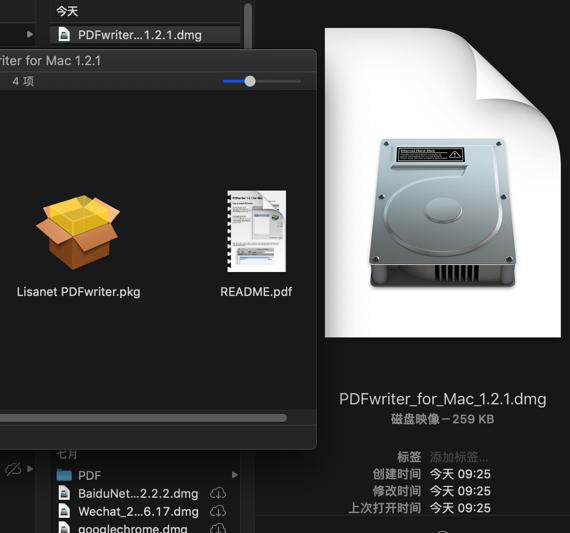Expand the PDF folder arrow
570x533 pixels.
235,475
